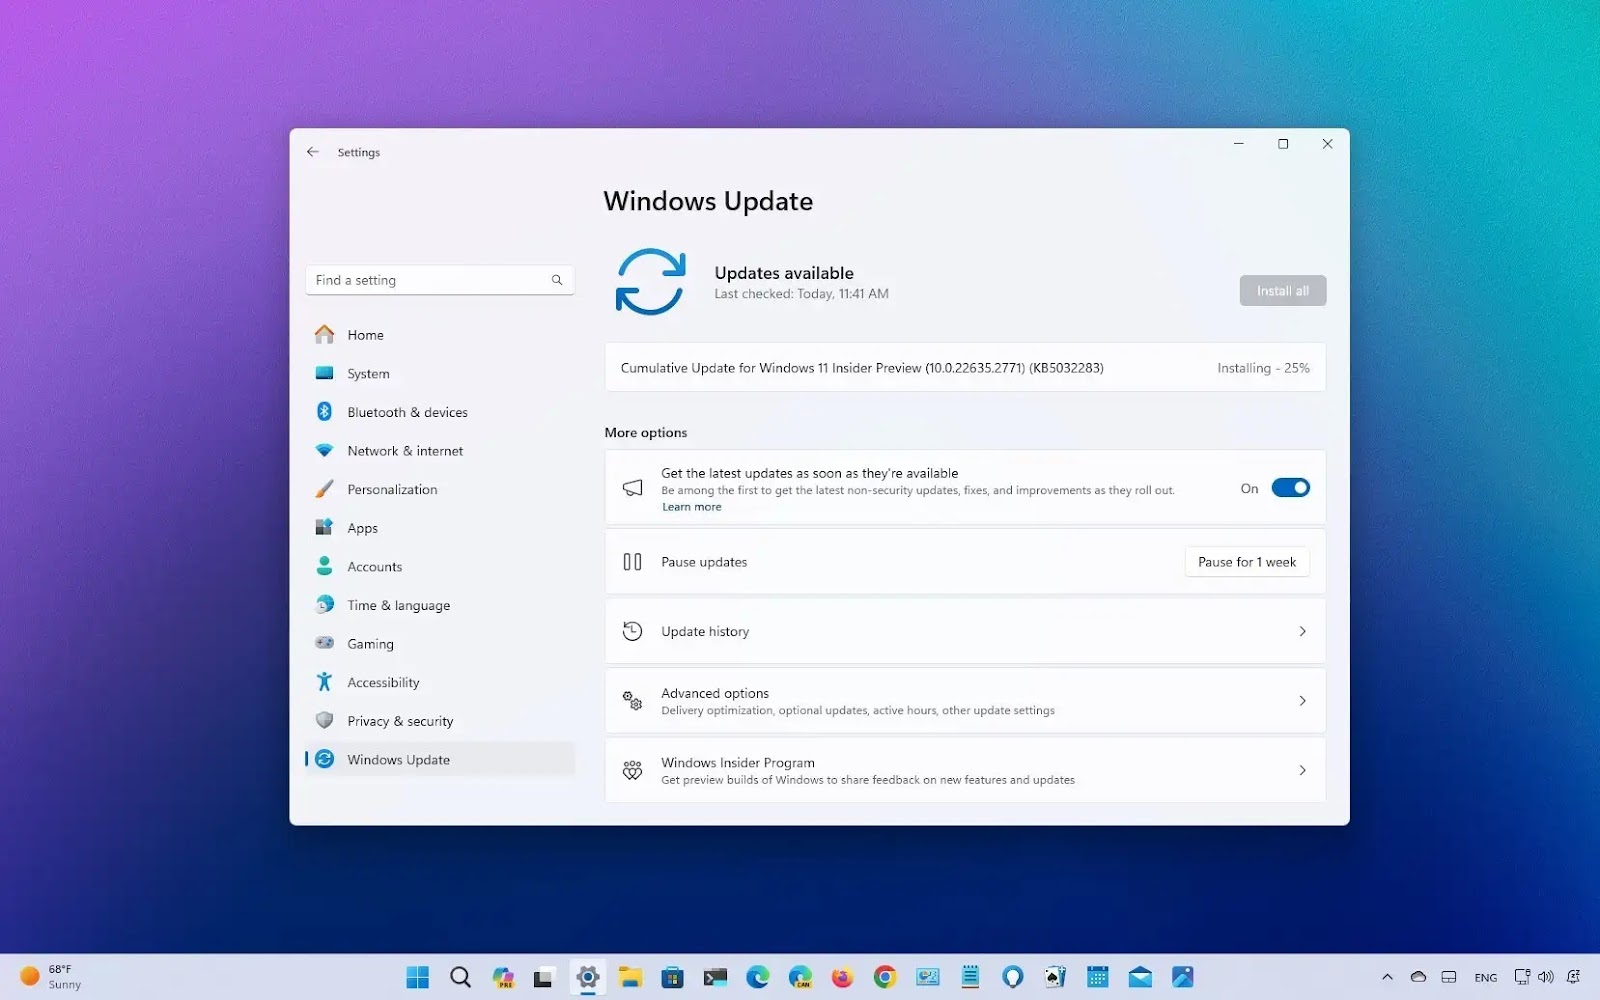
Task: Open Update history
Action: coord(965,631)
